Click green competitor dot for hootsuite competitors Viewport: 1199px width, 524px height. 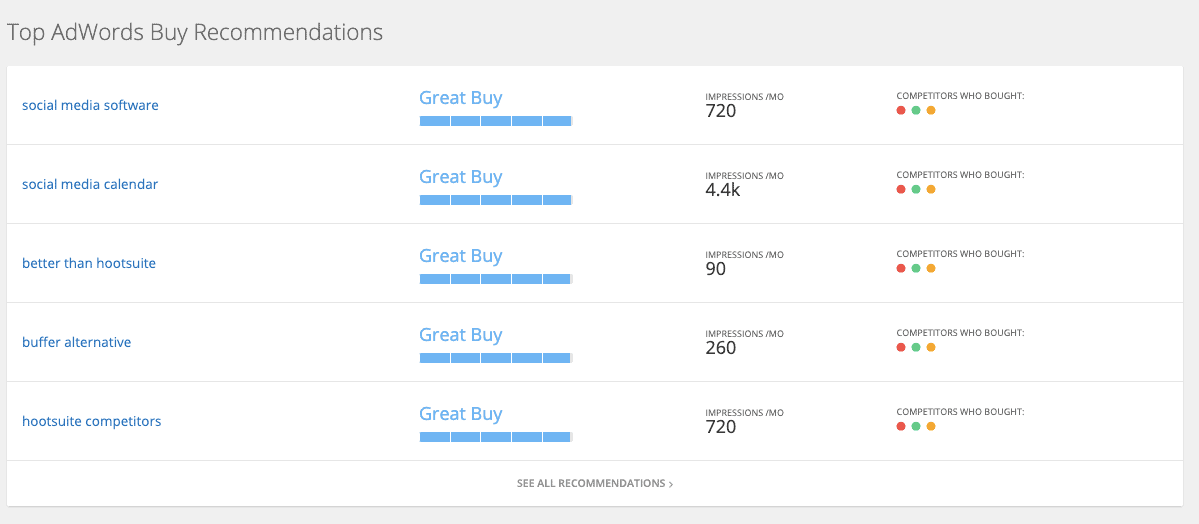916,426
